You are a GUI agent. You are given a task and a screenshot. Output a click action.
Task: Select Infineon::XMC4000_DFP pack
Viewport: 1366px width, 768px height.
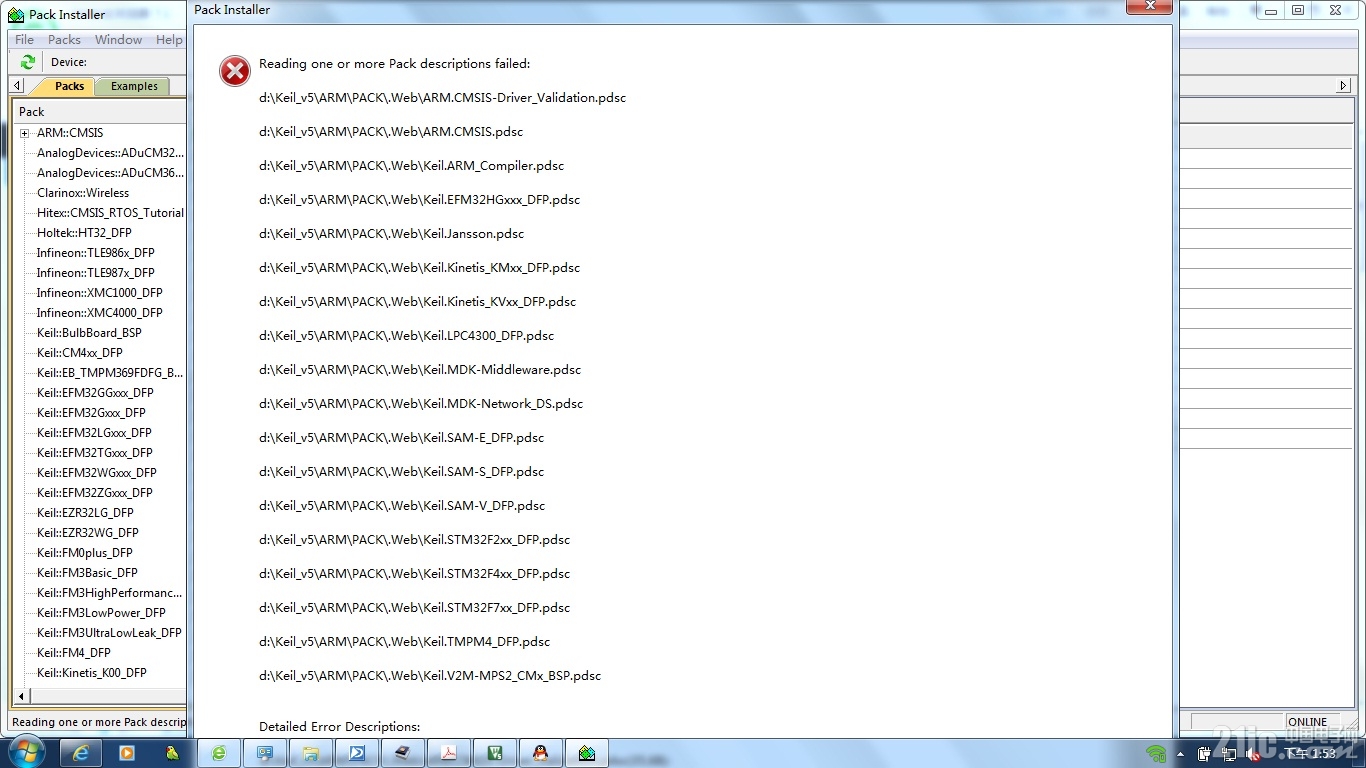point(99,313)
